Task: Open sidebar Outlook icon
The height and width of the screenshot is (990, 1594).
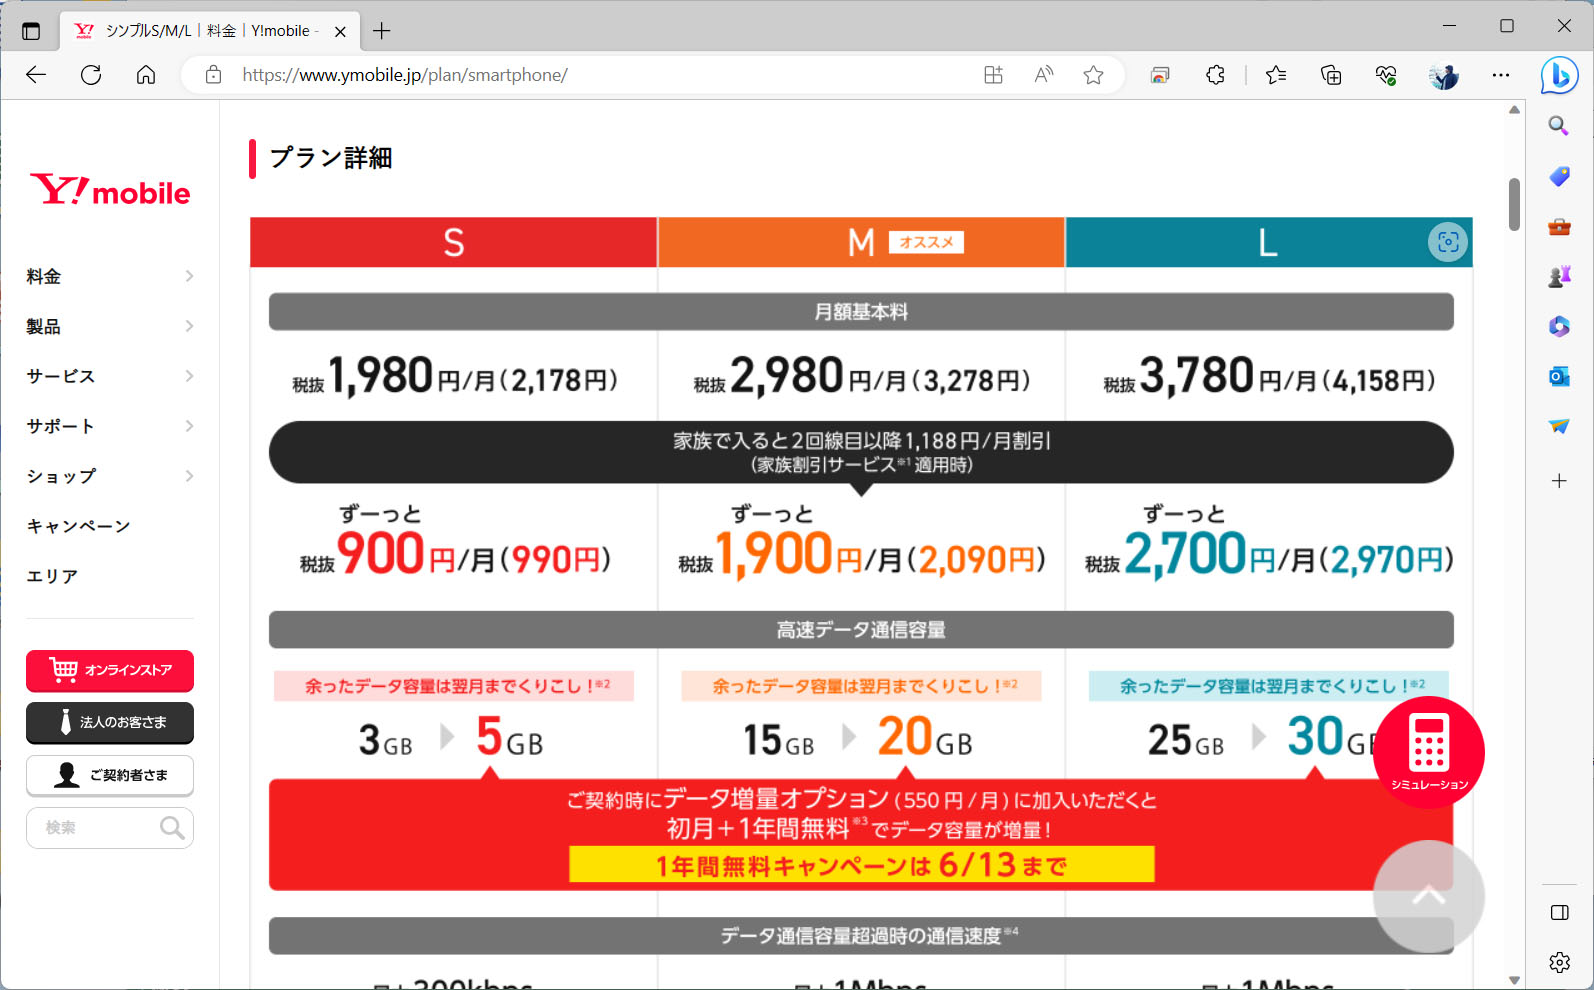Action: [1559, 377]
